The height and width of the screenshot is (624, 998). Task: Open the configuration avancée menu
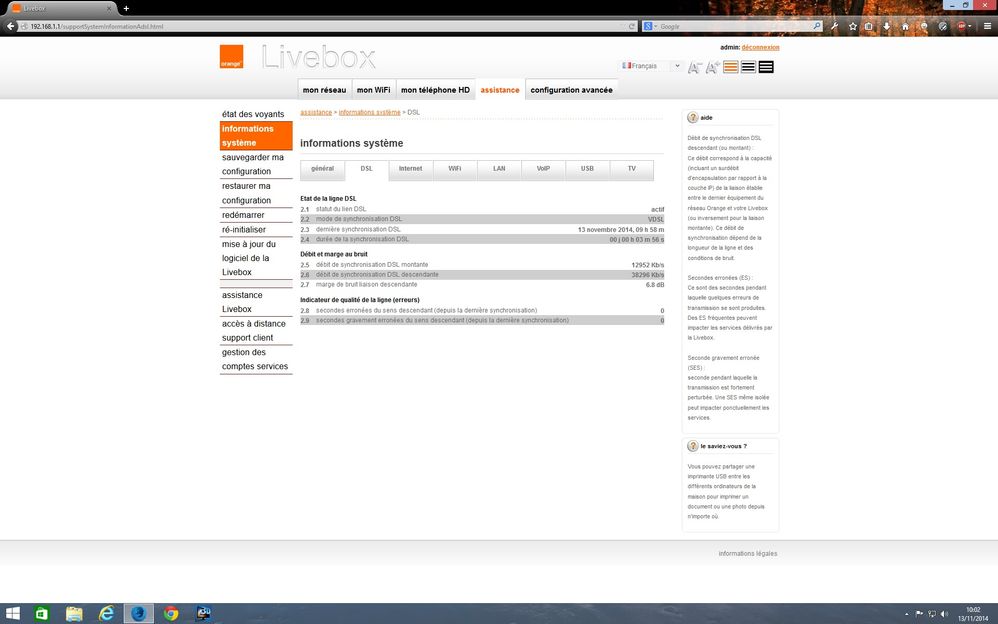click(x=572, y=90)
